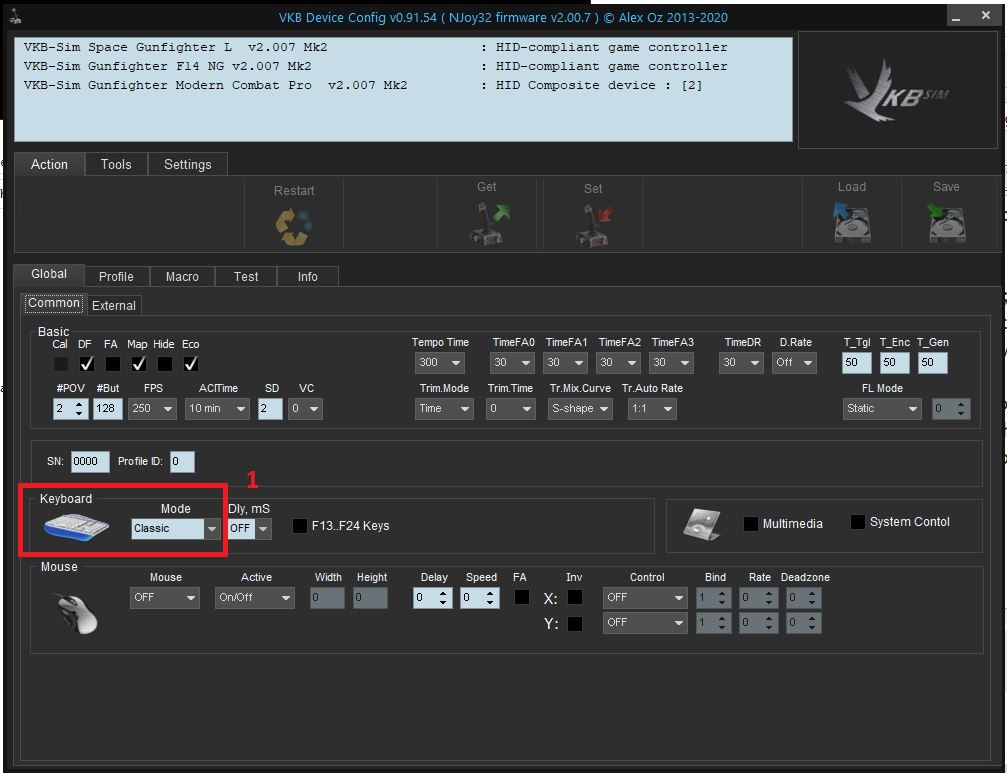Enable the Hide checkbox

click(164, 364)
